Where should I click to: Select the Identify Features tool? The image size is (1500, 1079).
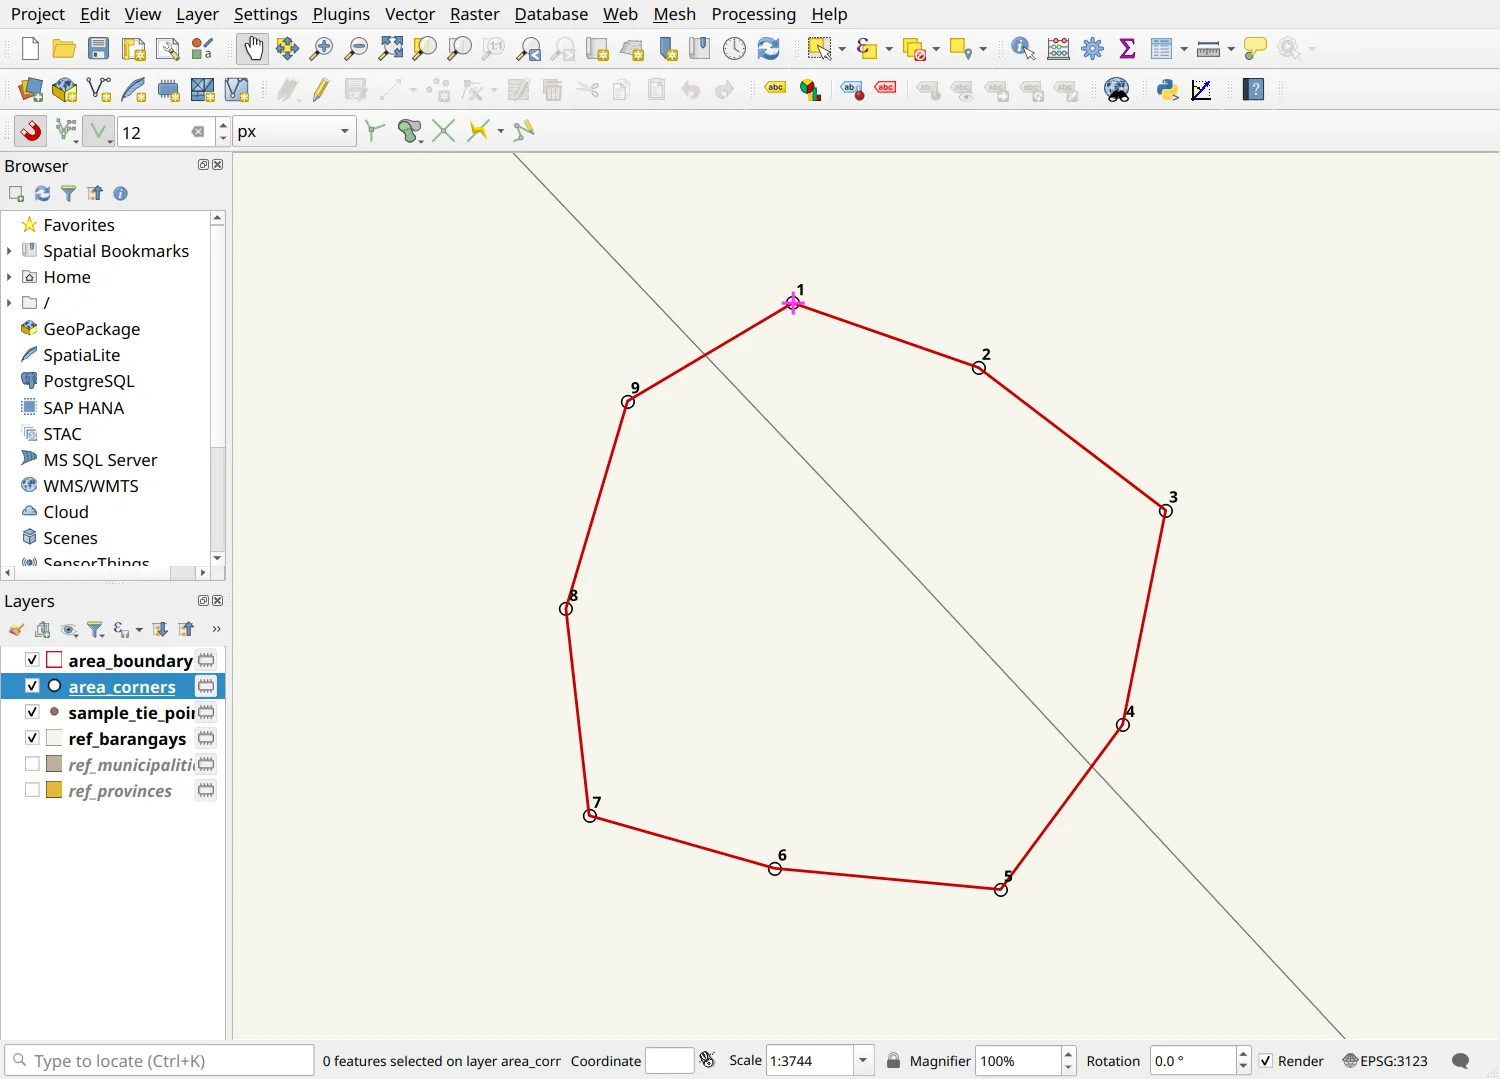(1023, 48)
